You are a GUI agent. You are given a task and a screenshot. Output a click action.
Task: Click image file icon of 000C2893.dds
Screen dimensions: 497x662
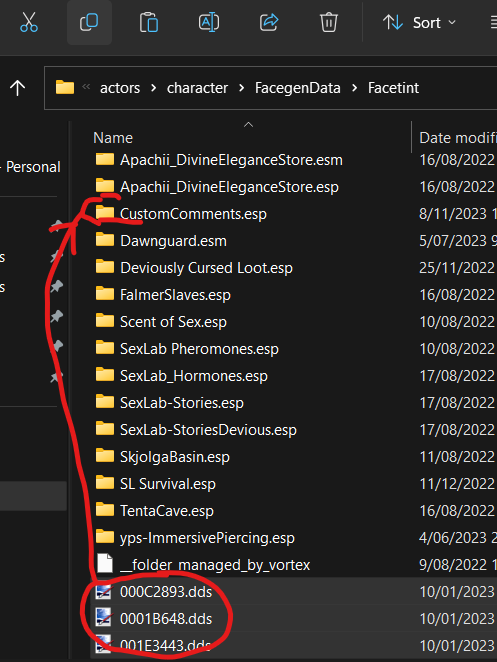coord(104,591)
